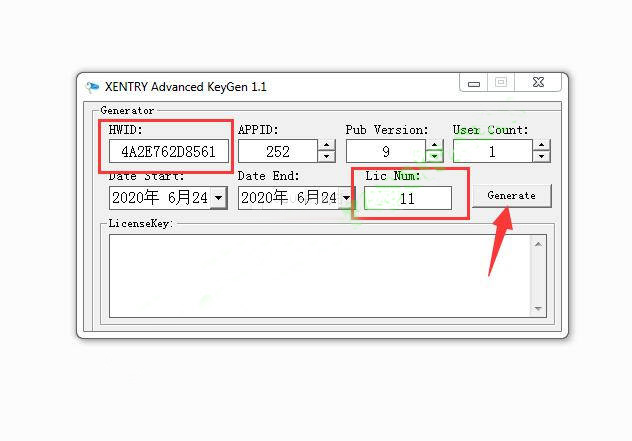
Task: Click the APPID value field
Action: tap(278, 151)
